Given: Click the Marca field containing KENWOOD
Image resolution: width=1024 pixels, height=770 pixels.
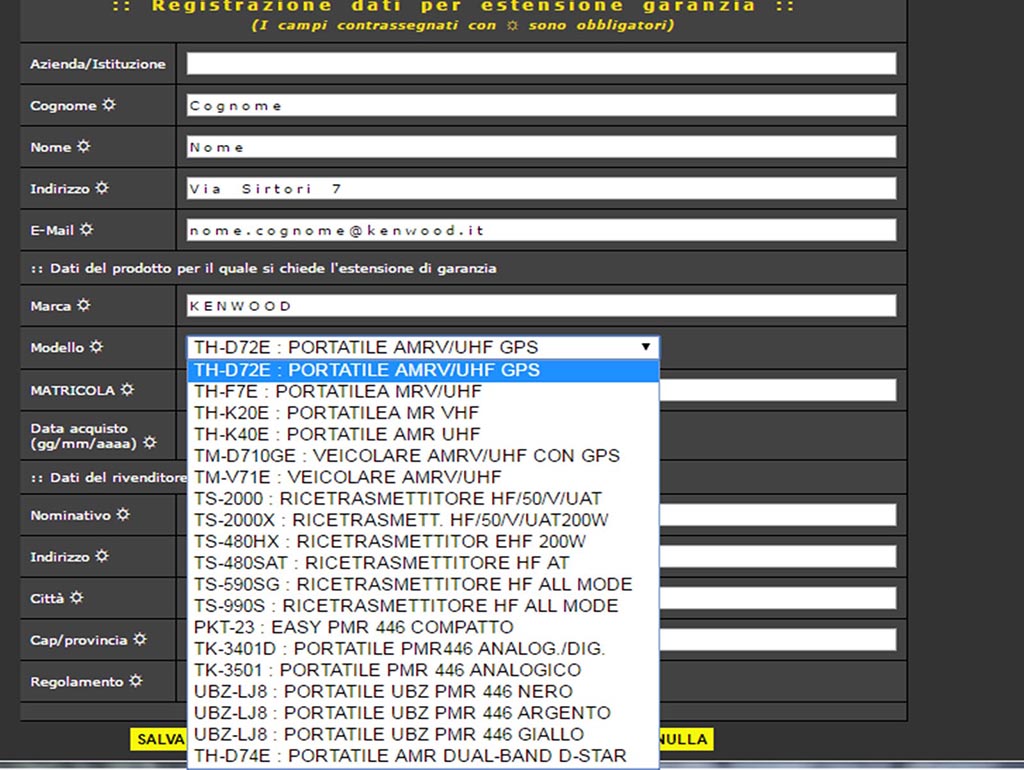Looking at the screenshot, I should pos(541,306).
